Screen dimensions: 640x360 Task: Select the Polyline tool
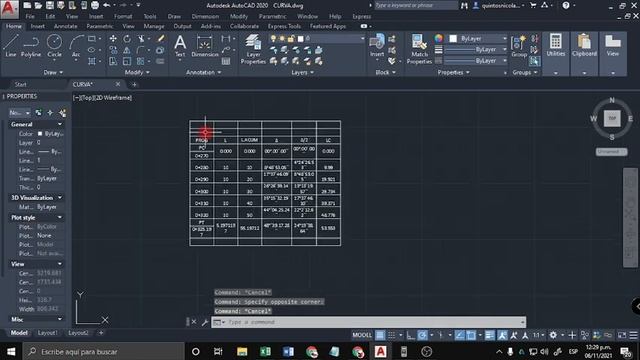31,46
